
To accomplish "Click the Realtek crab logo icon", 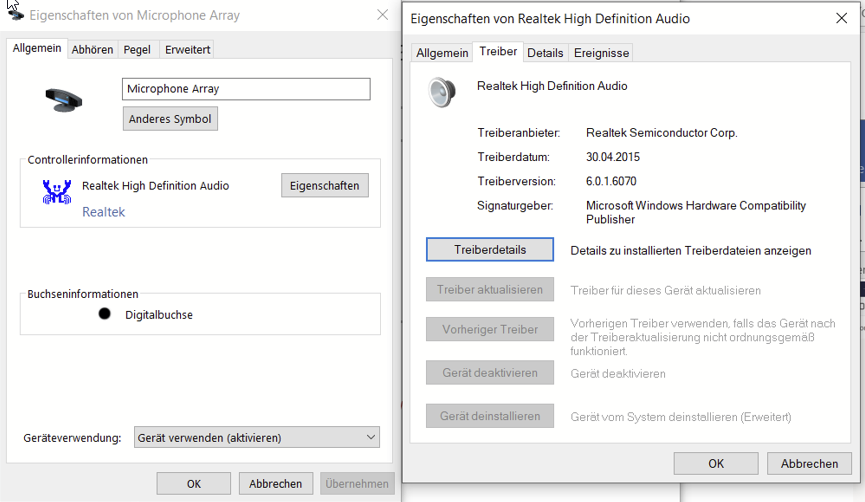I will tap(57, 192).
